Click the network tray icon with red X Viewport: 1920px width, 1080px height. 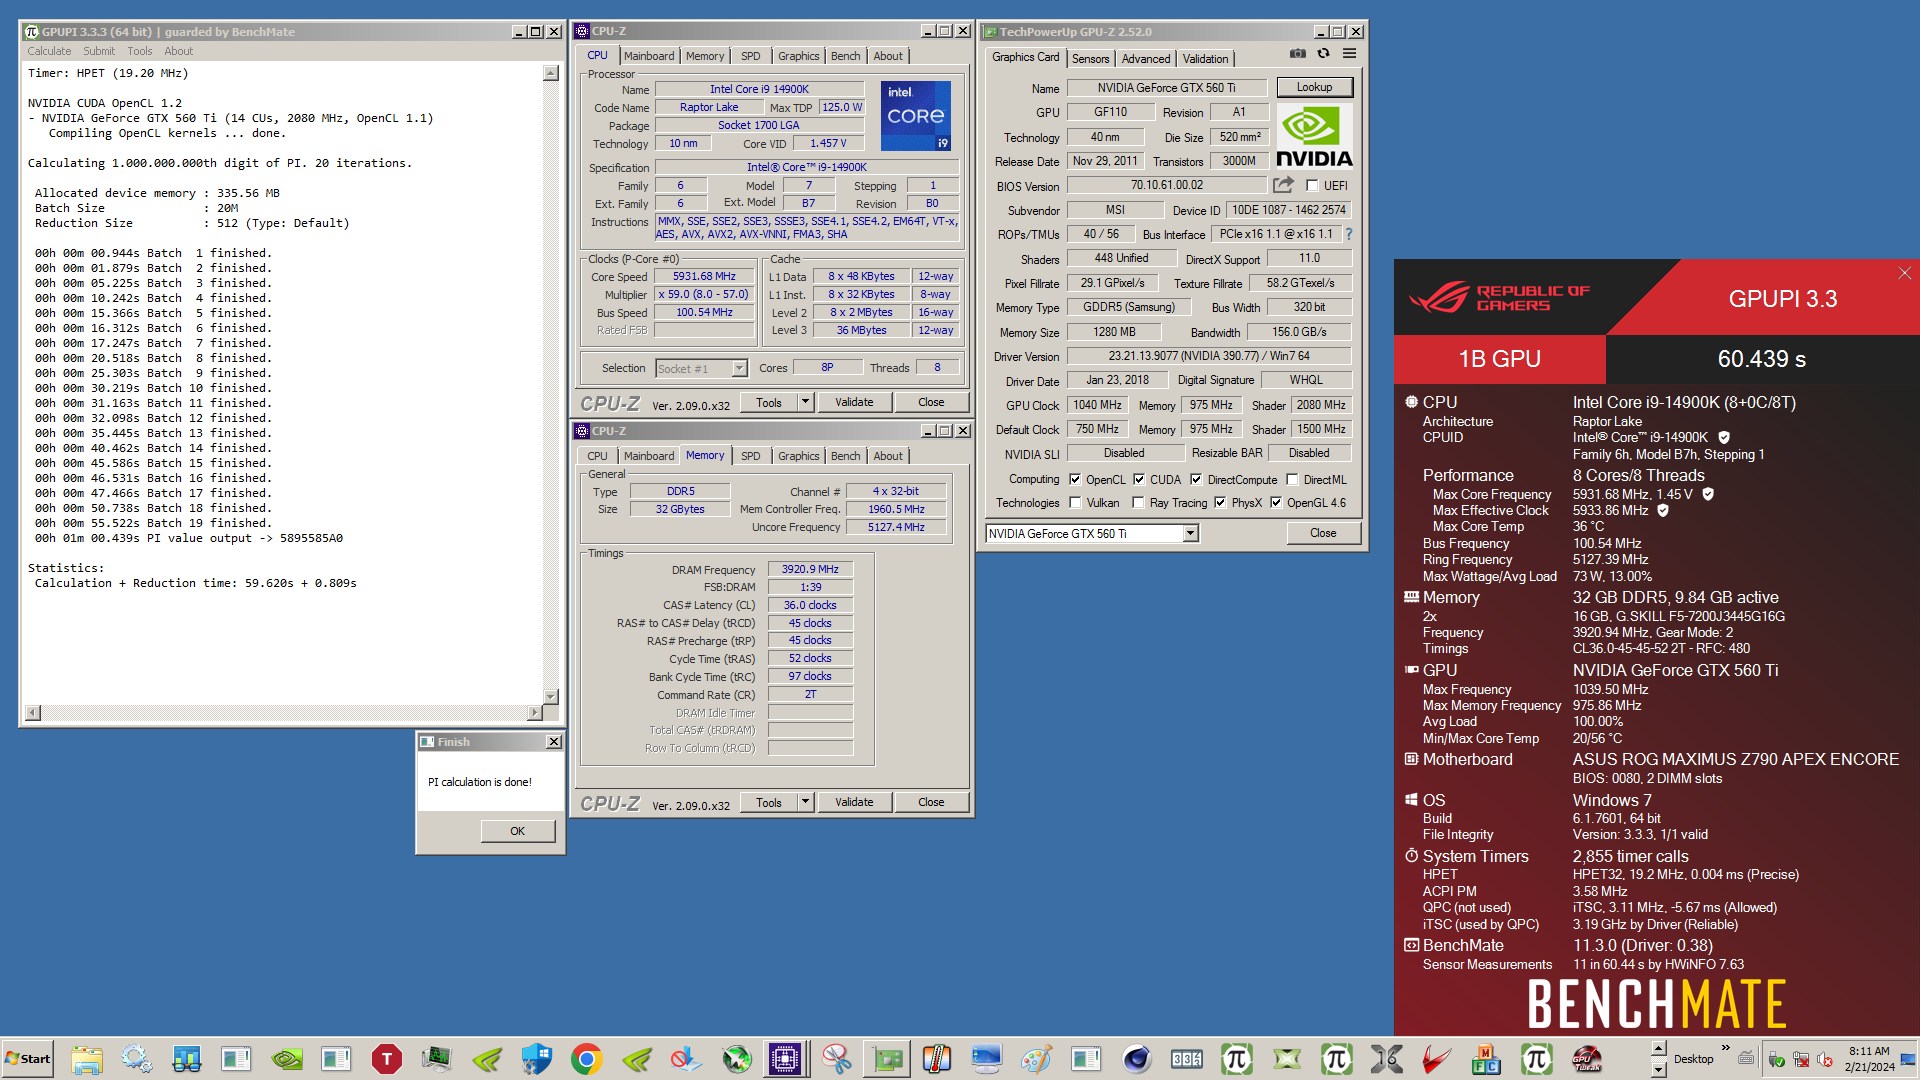pos(1801,1059)
